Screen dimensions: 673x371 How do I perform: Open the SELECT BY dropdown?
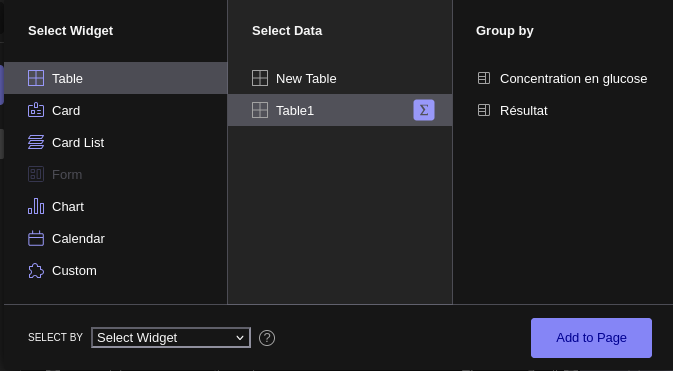(x=171, y=338)
